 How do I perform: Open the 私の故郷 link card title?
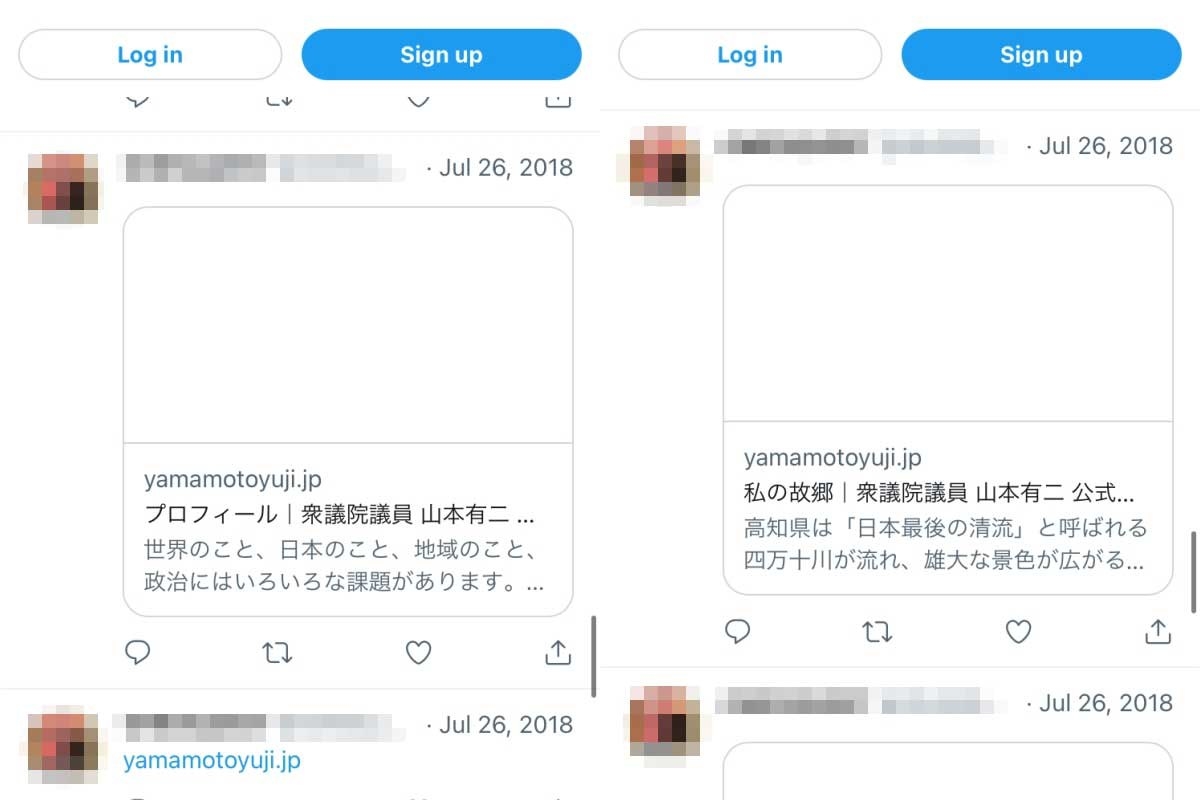point(939,493)
